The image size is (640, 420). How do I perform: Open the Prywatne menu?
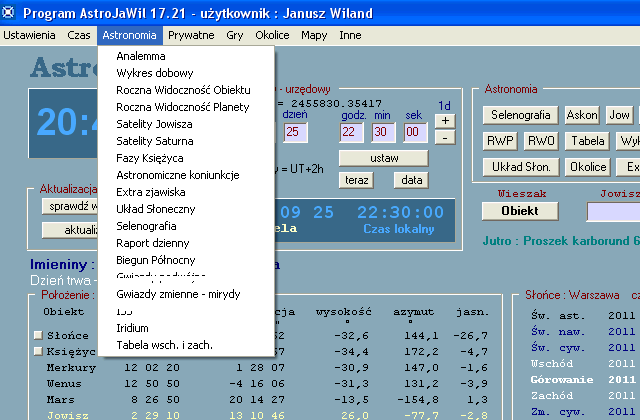click(x=191, y=36)
